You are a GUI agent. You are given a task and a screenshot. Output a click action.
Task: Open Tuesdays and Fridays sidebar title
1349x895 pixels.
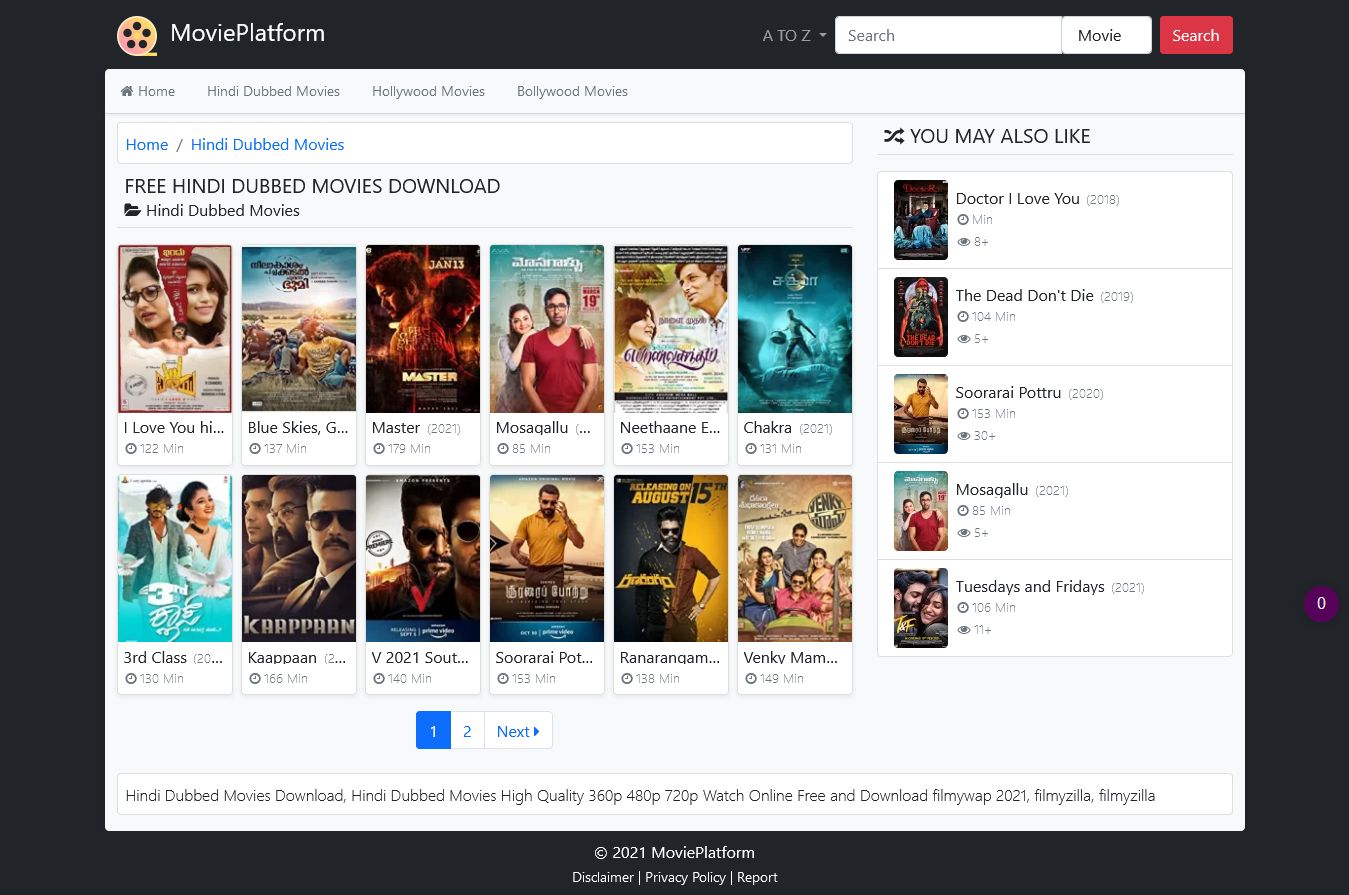coord(1030,586)
